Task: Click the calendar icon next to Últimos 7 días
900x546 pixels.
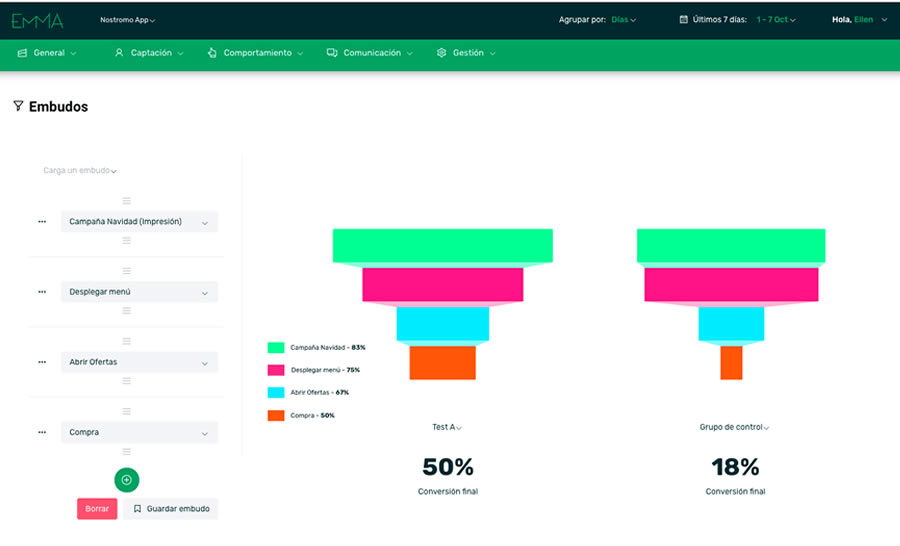Action: click(x=684, y=19)
